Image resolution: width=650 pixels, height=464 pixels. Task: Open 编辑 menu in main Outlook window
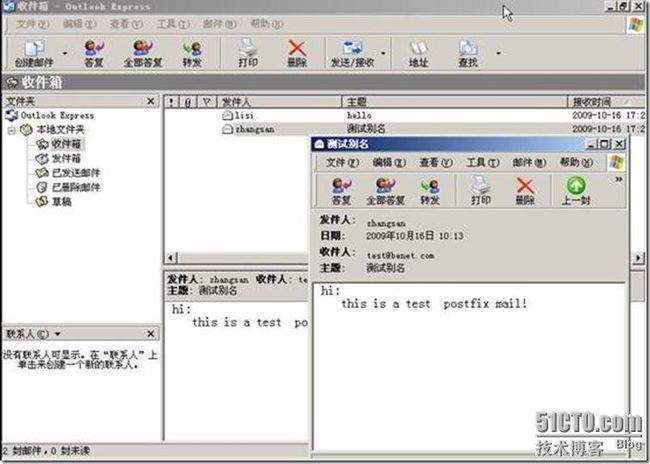click(79, 24)
